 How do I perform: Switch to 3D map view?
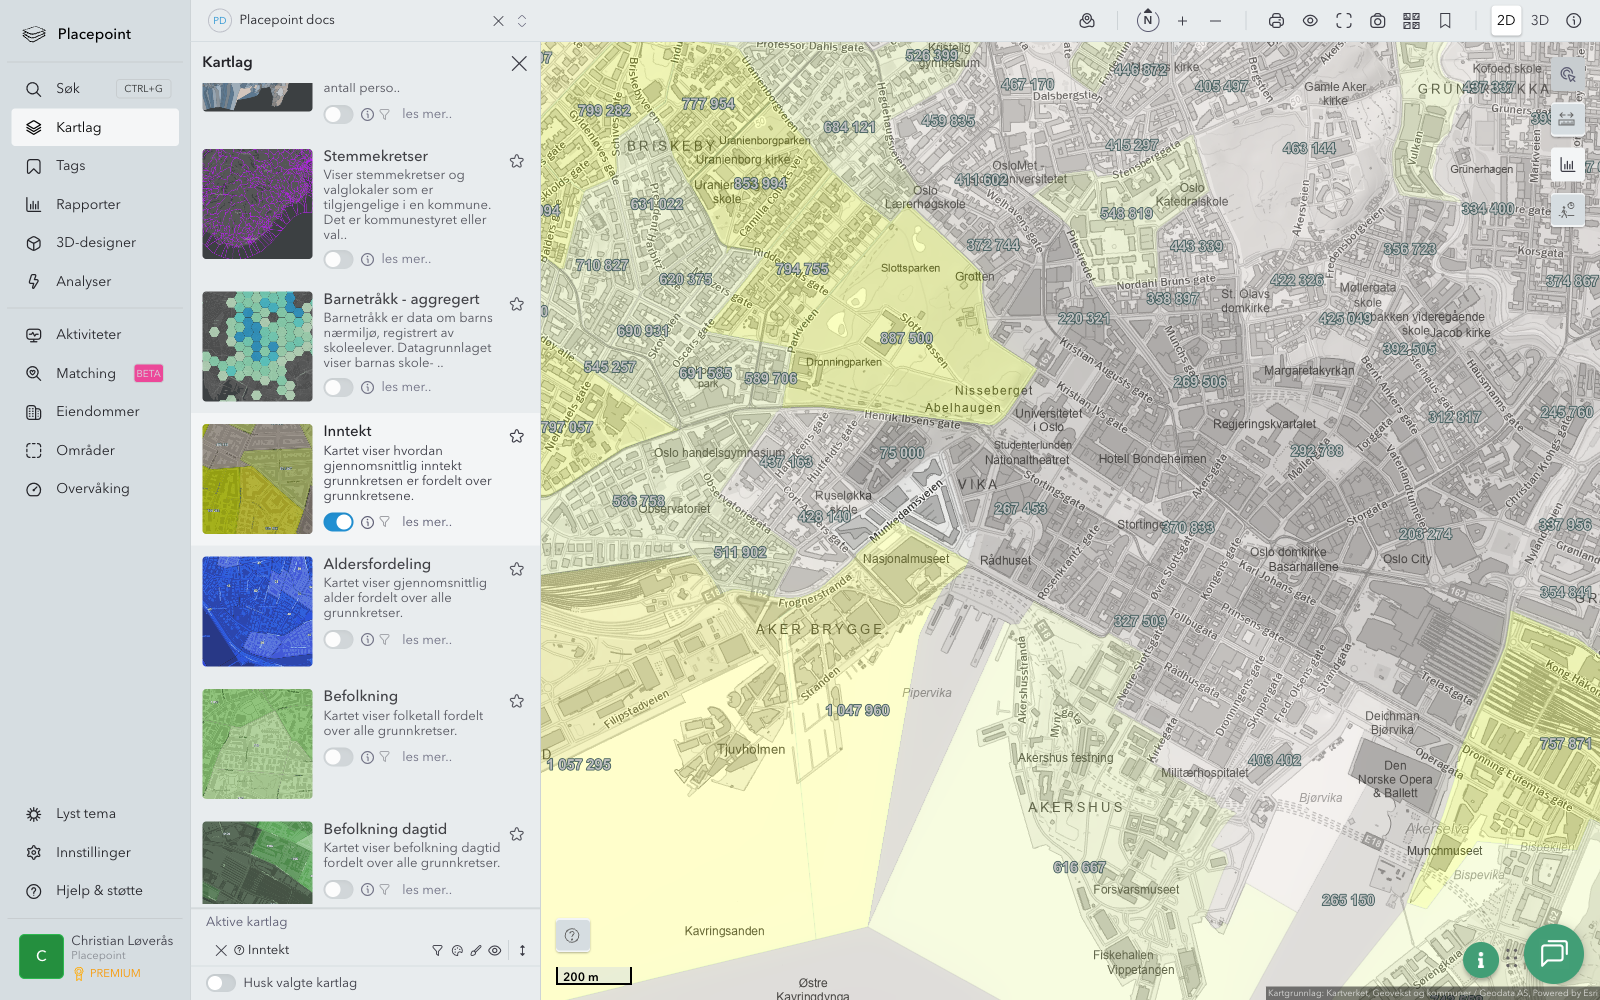1540,21
